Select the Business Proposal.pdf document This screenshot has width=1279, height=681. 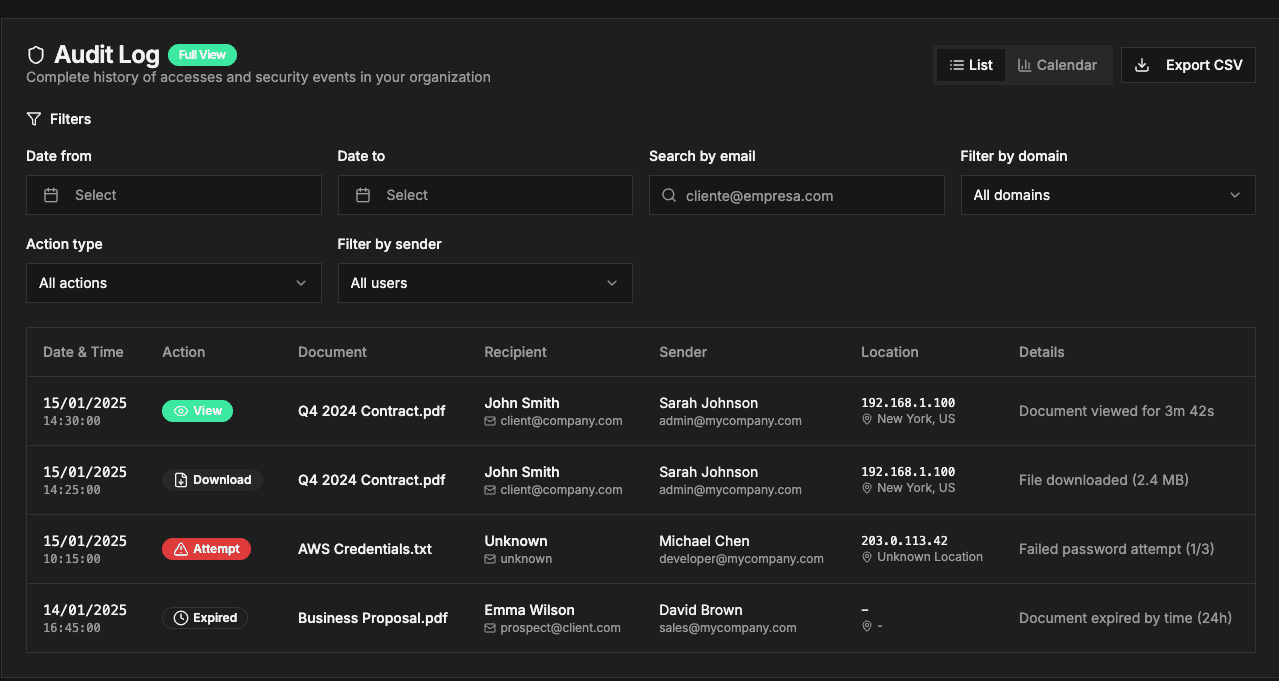coord(372,618)
